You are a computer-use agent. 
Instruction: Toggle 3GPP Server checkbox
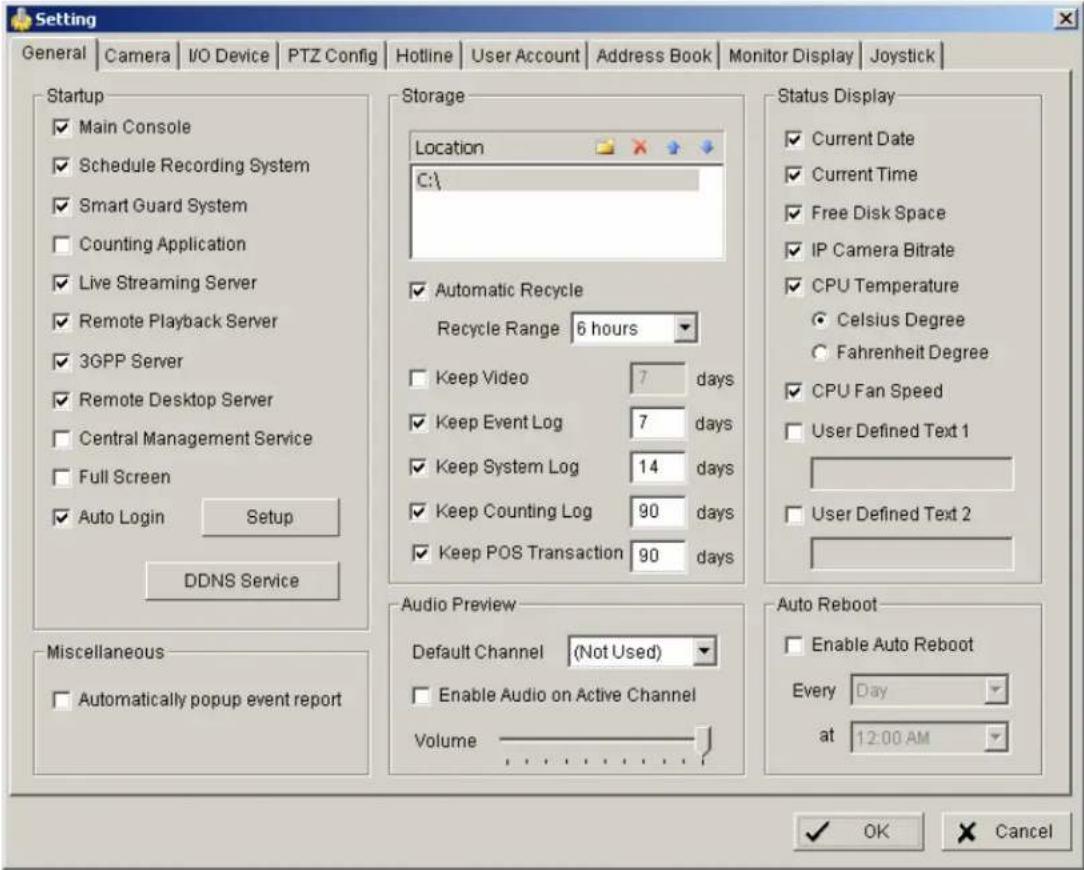(x=62, y=362)
